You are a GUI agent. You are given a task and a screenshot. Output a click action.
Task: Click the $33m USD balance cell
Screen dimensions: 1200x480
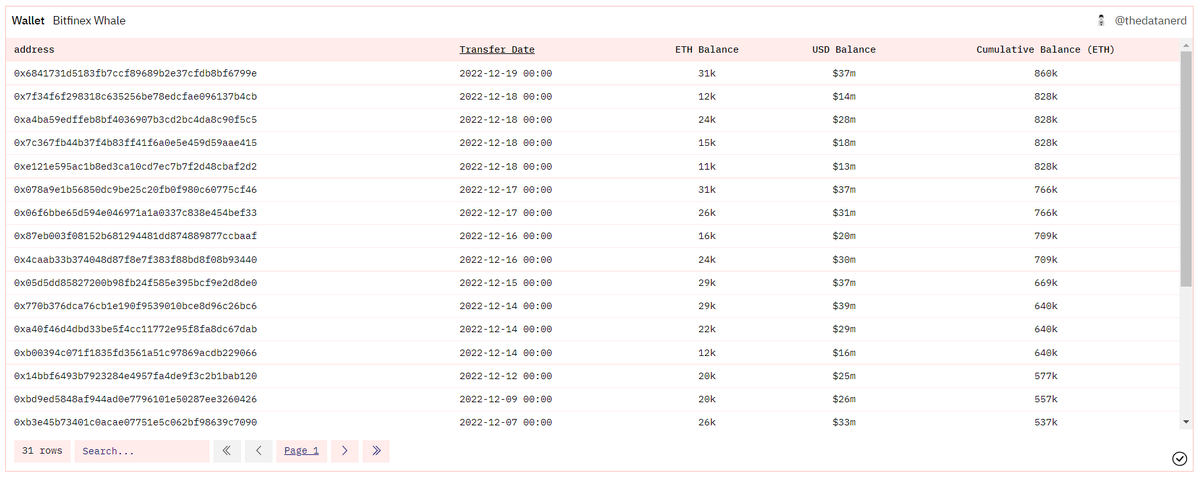tap(844, 422)
